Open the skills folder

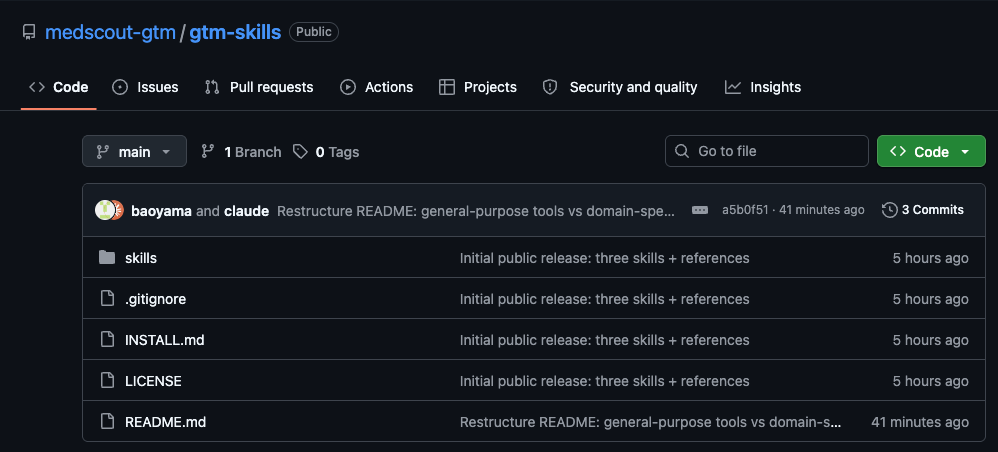141,258
